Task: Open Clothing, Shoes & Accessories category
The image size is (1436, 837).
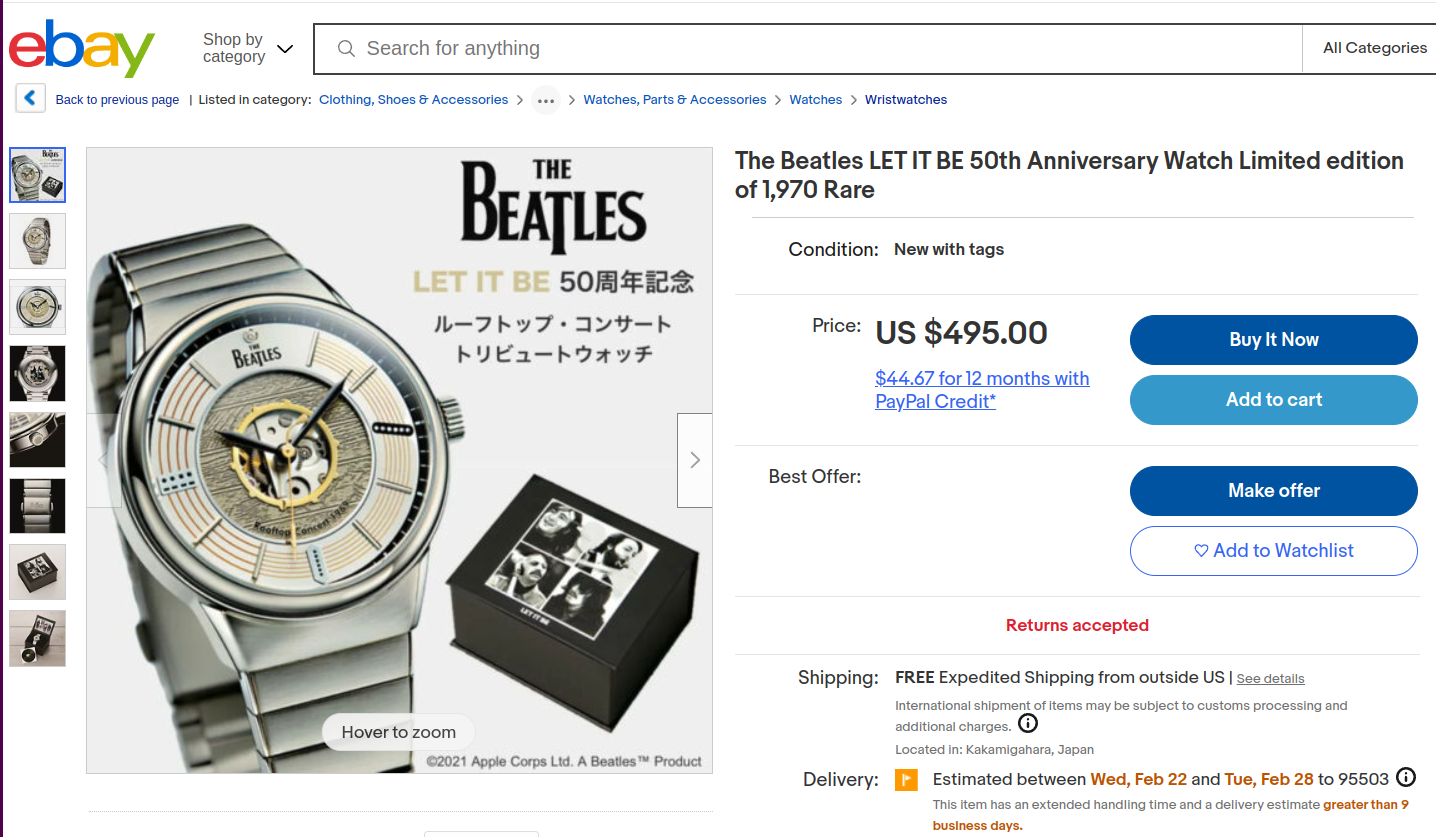Action: click(413, 100)
